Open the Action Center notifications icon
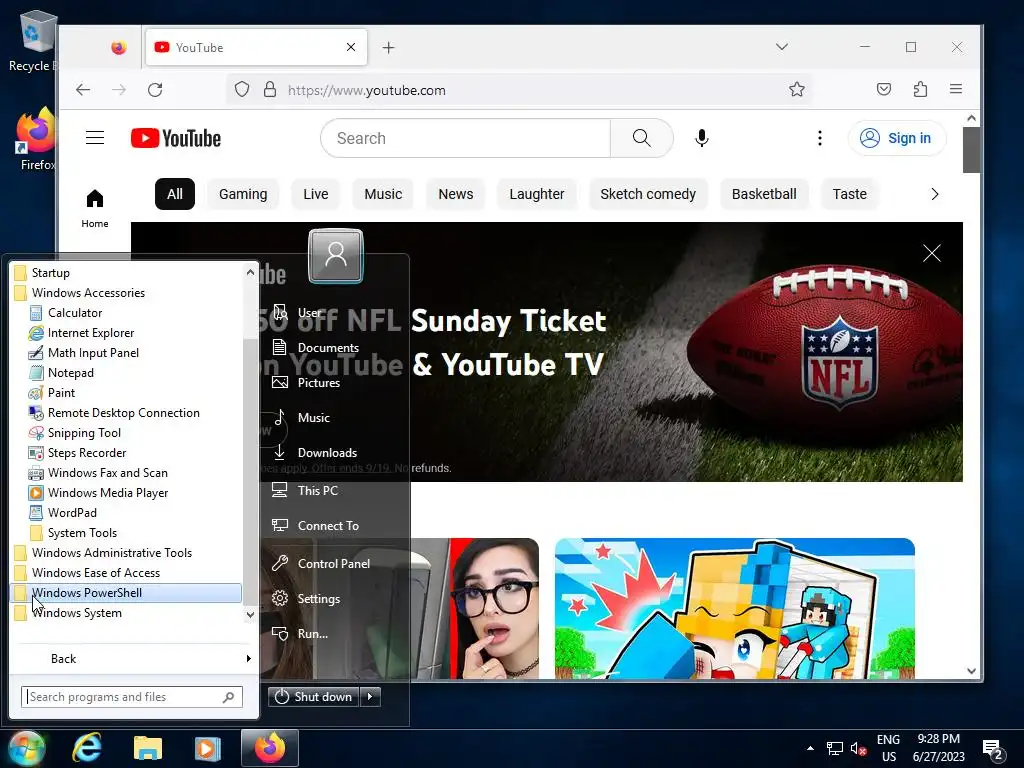The image size is (1024, 768). [x=993, y=749]
